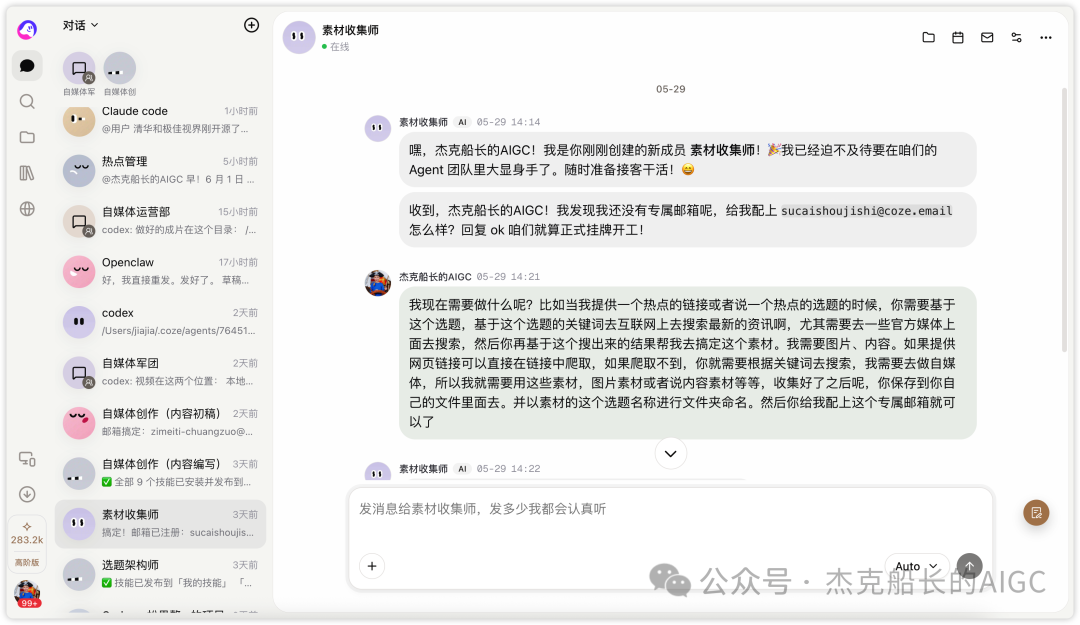Select the 素材收集师 conversation in list

160,524
